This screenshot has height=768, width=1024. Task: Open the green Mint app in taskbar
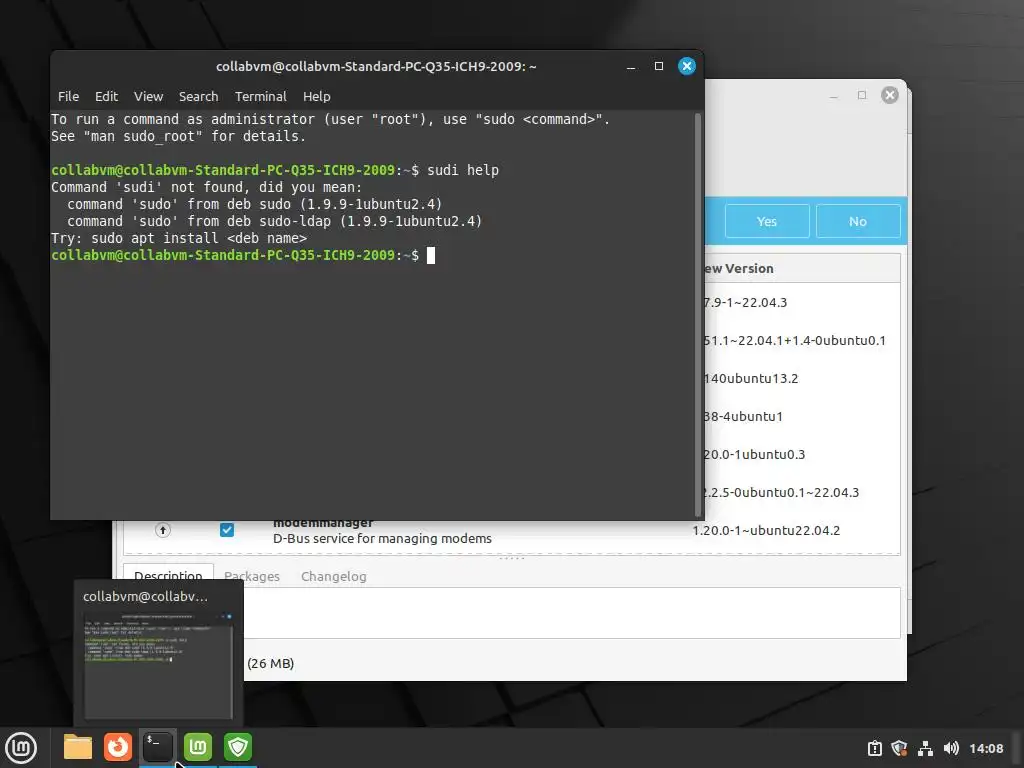click(198, 747)
